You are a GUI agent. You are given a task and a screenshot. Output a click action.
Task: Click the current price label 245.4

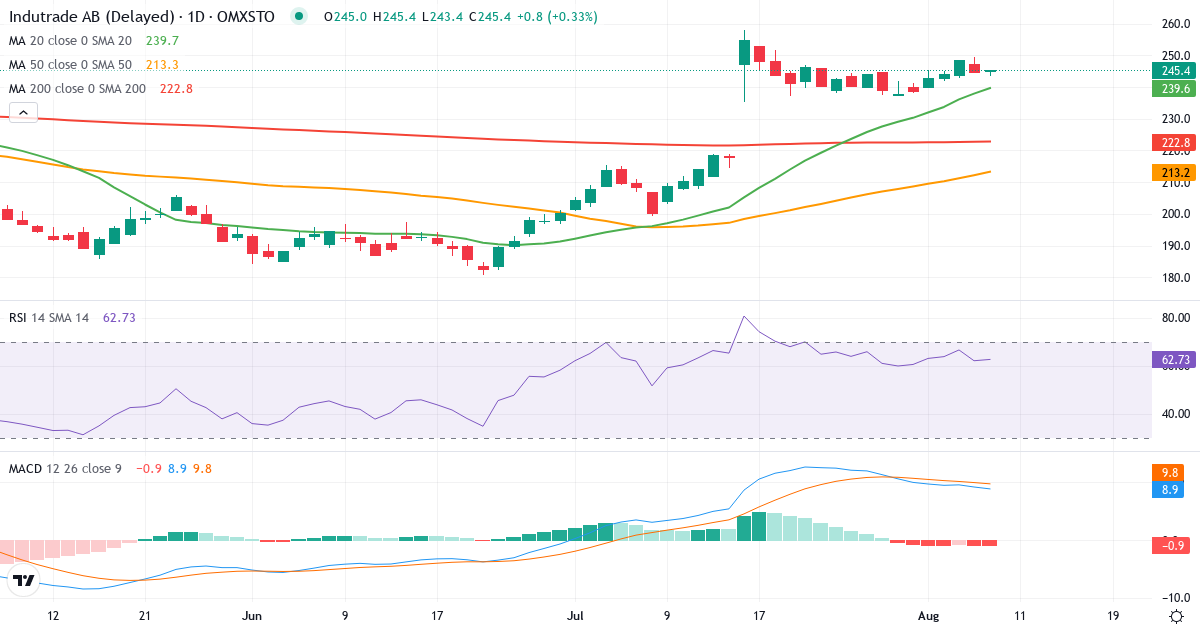1176,71
